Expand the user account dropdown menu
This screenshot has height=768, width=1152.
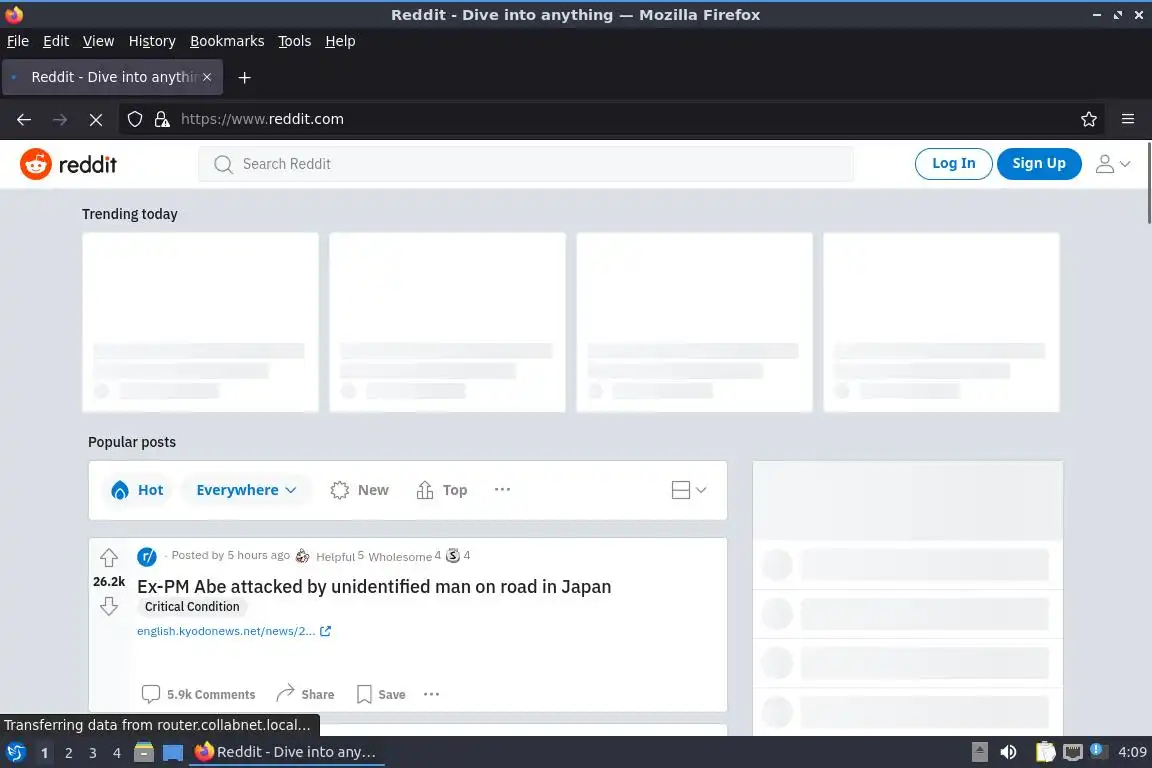[x=1113, y=164]
